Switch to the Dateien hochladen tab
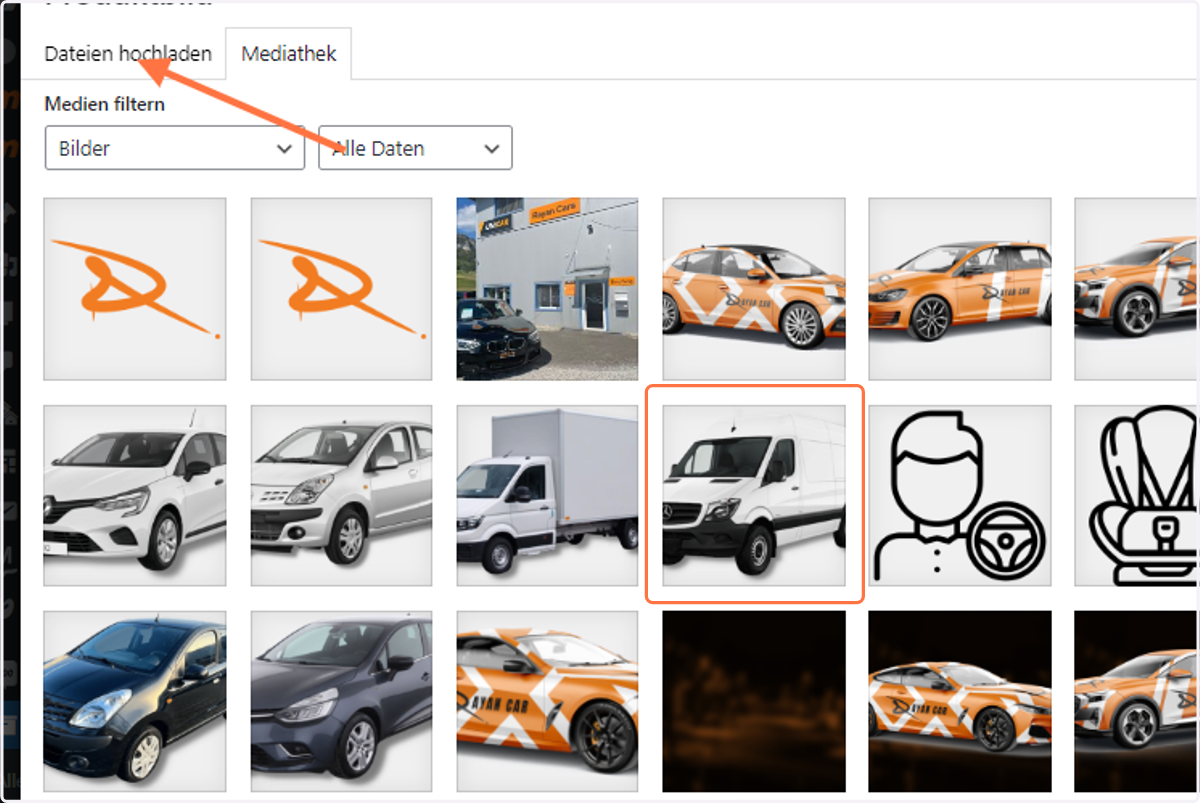The width and height of the screenshot is (1200, 803). [128, 54]
